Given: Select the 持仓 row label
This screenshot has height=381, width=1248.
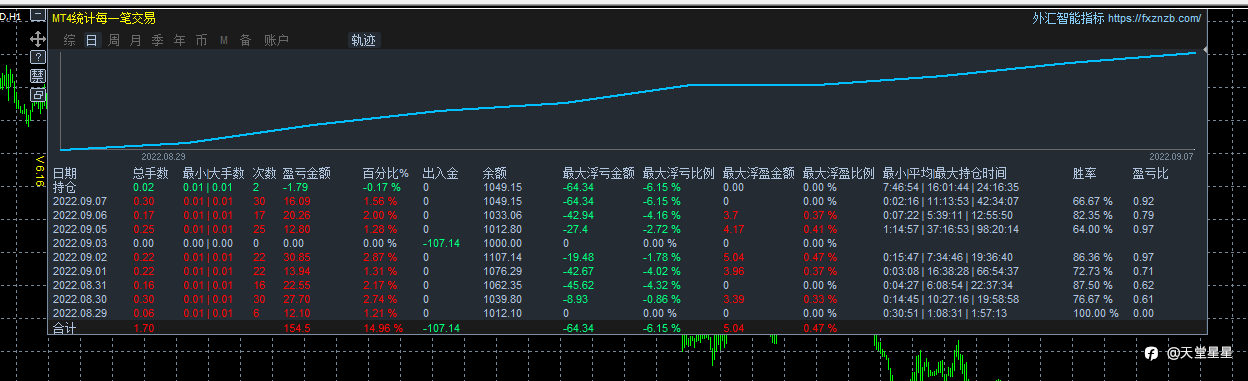Looking at the screenshot, I should [64, 187].
